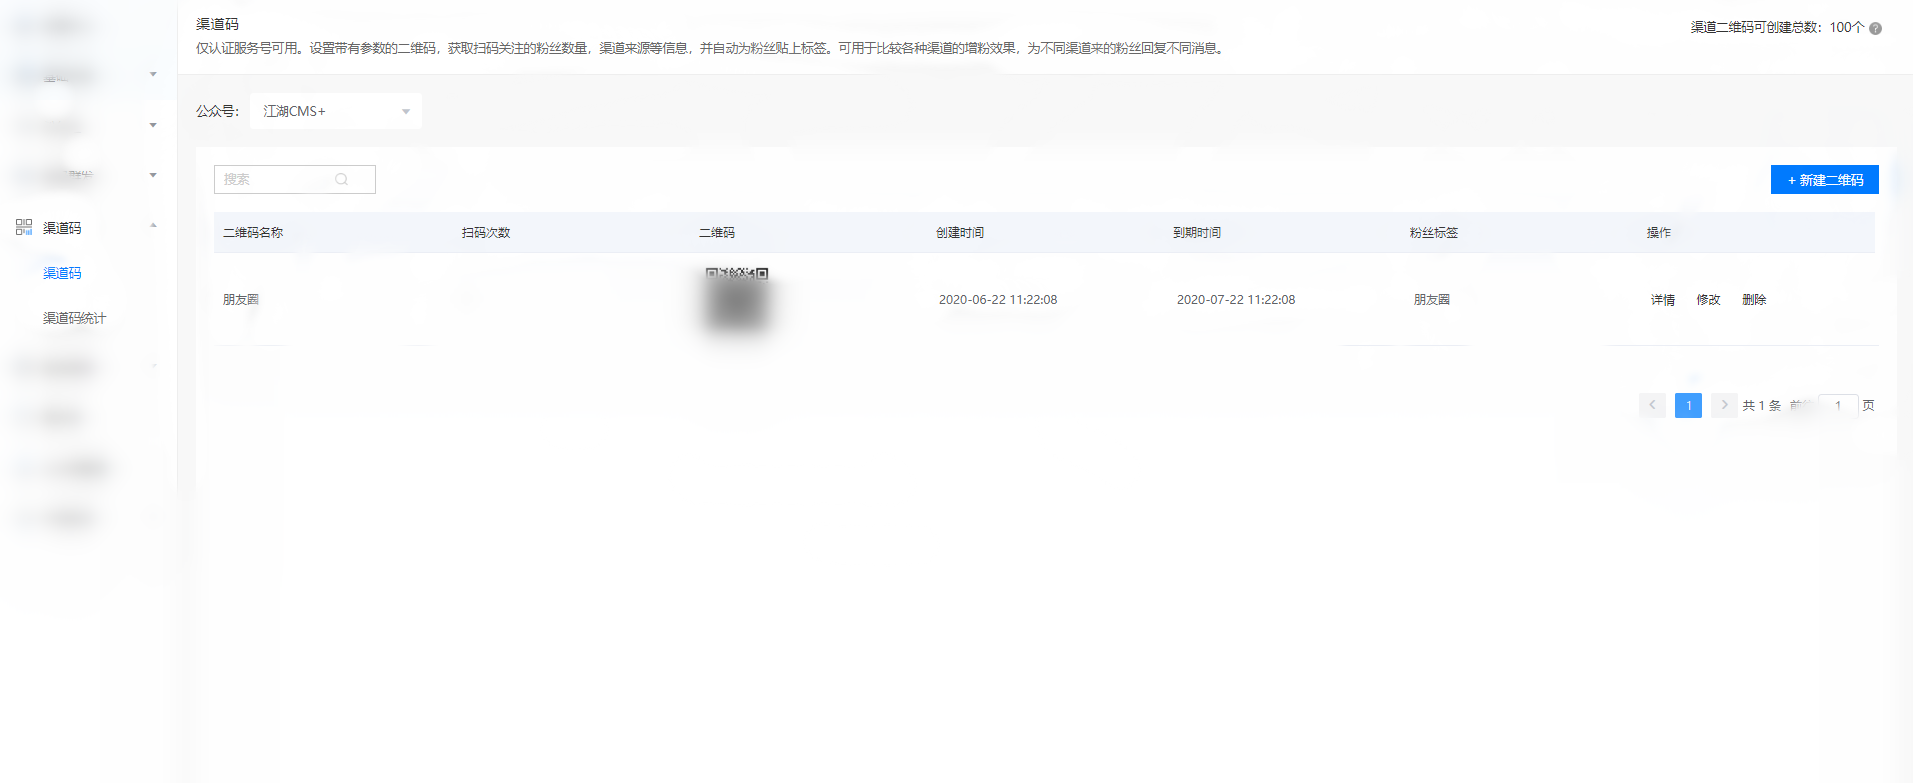
Task: Click the search magnifier icon
Action: [341, 180]
